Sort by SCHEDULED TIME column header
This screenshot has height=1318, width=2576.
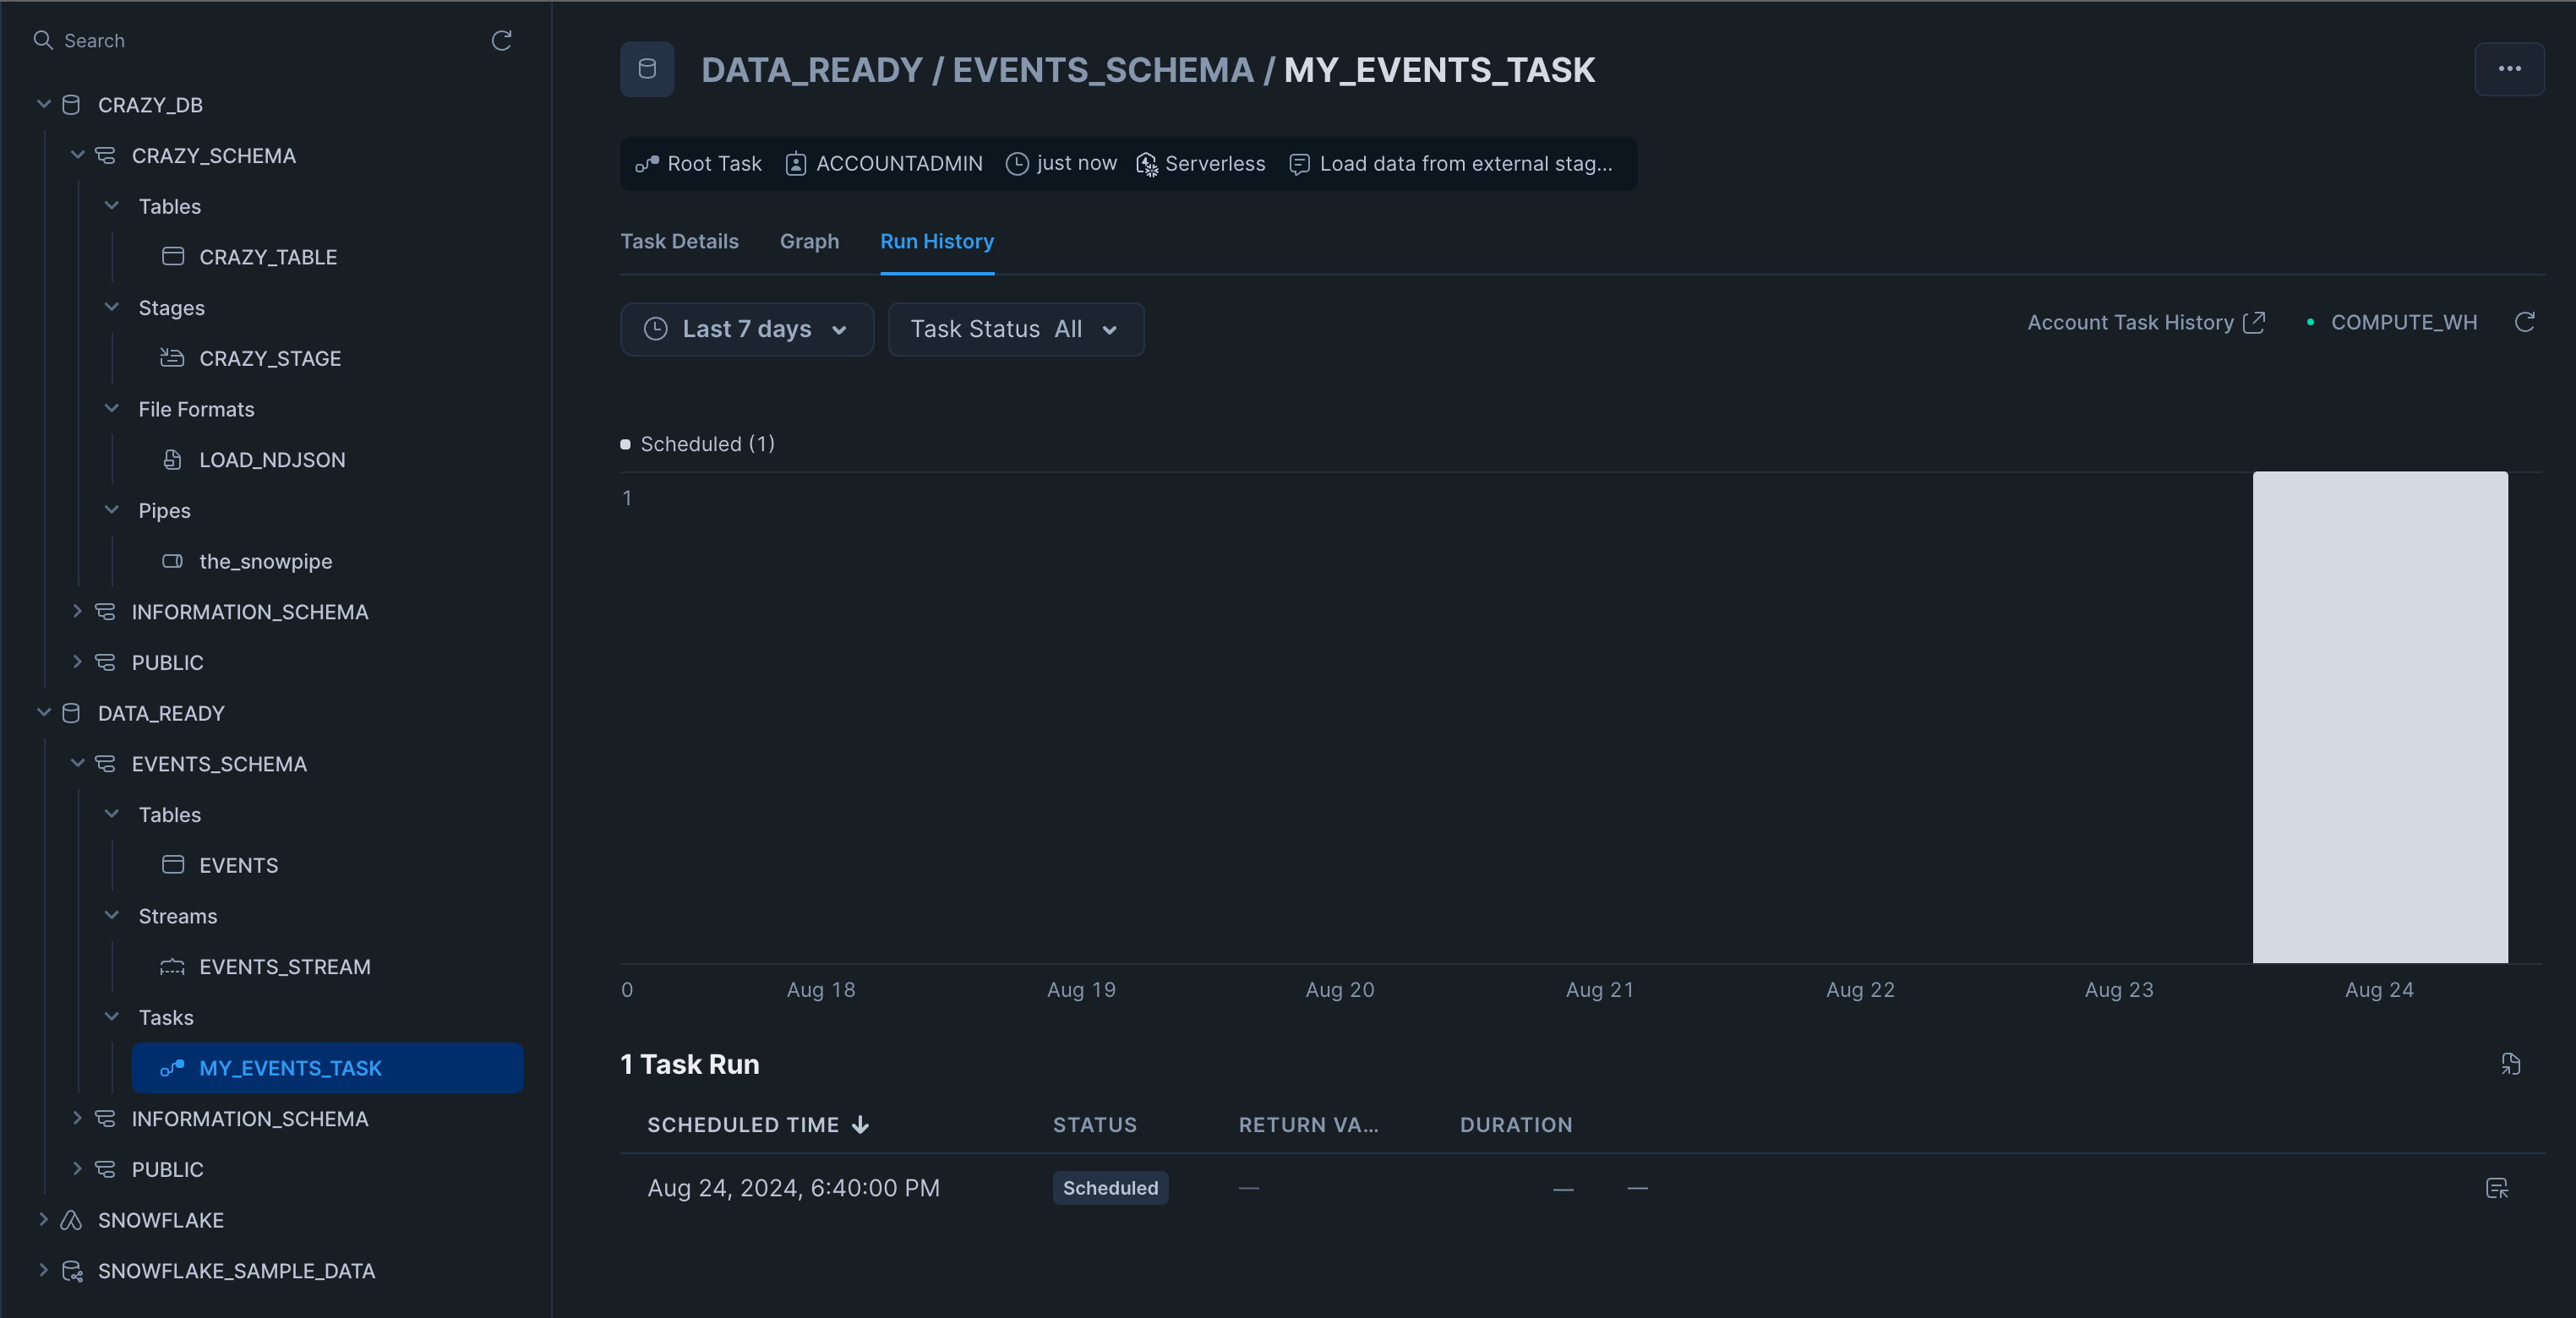pos(758,1125)
